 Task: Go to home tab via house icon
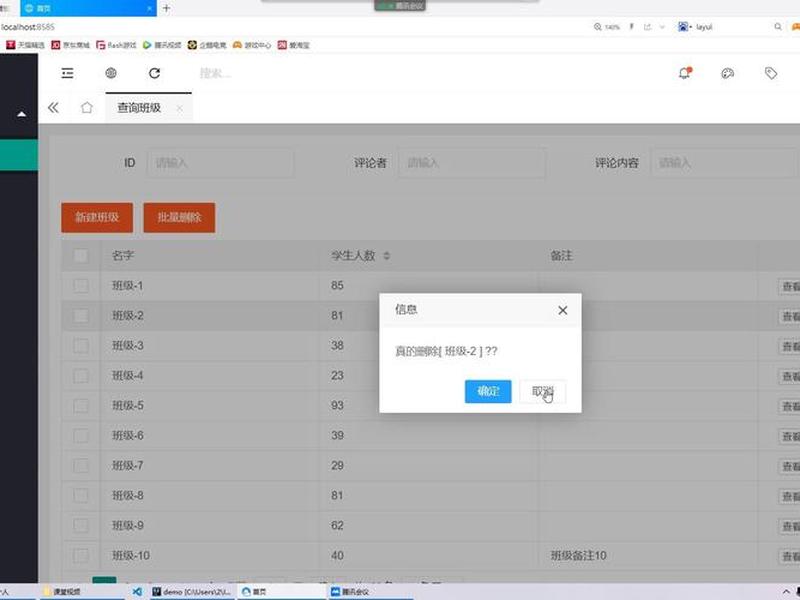point(87,108)
